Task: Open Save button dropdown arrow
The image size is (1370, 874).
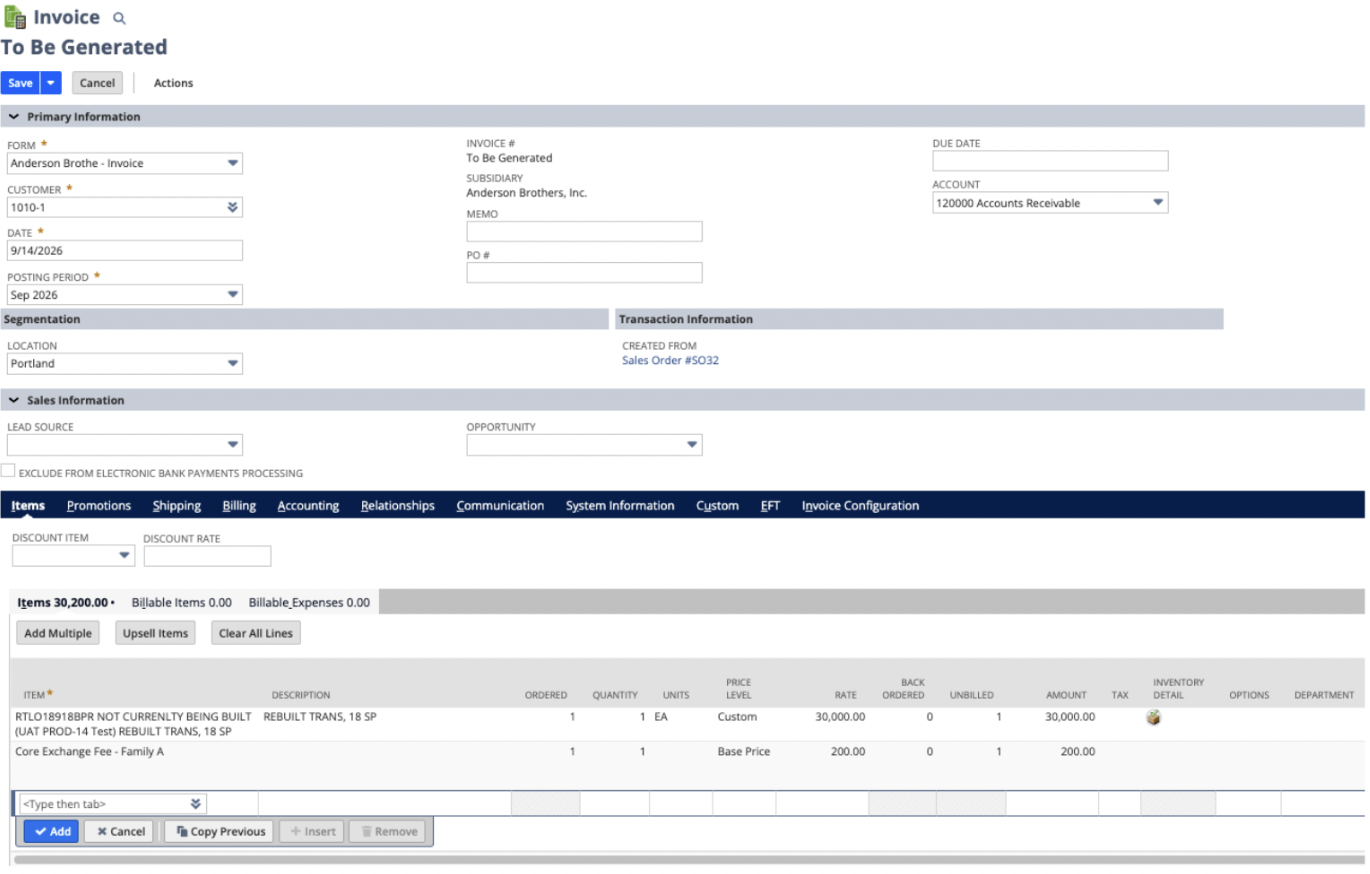Action: (51, 83)
